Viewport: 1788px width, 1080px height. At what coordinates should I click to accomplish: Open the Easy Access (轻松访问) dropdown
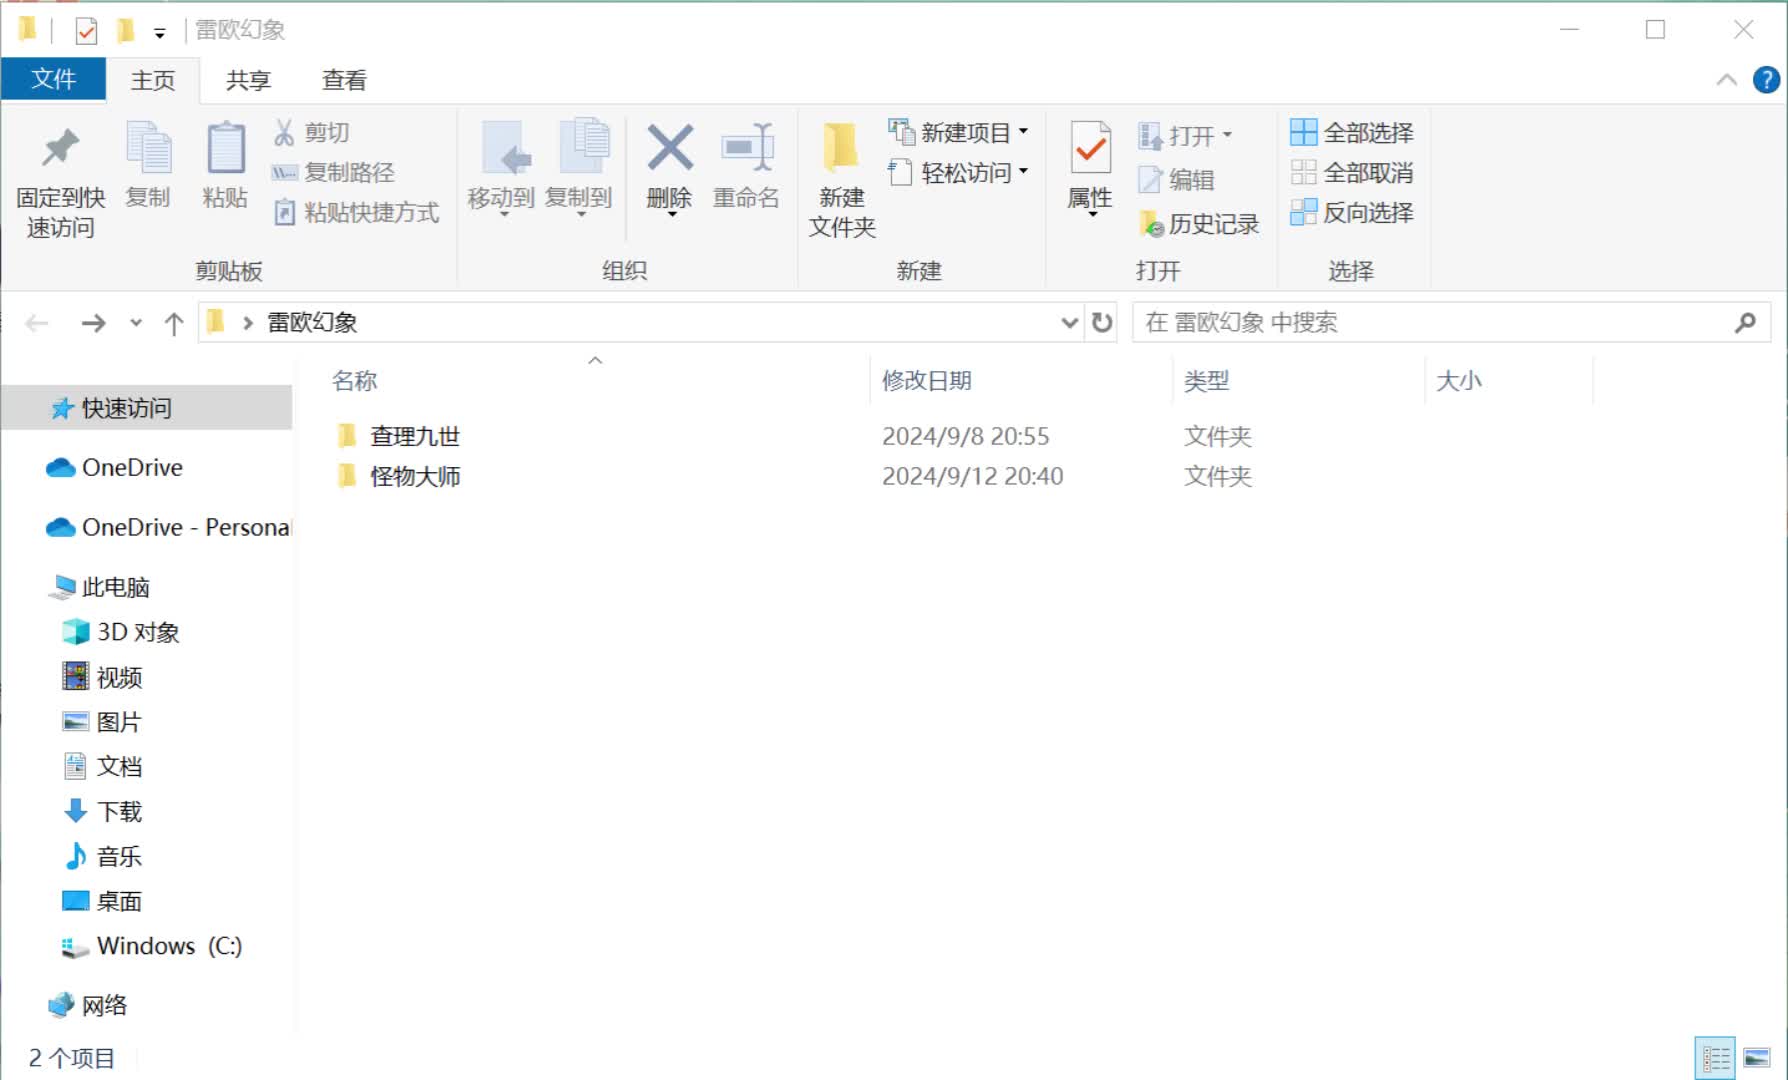tap(958, 173)
